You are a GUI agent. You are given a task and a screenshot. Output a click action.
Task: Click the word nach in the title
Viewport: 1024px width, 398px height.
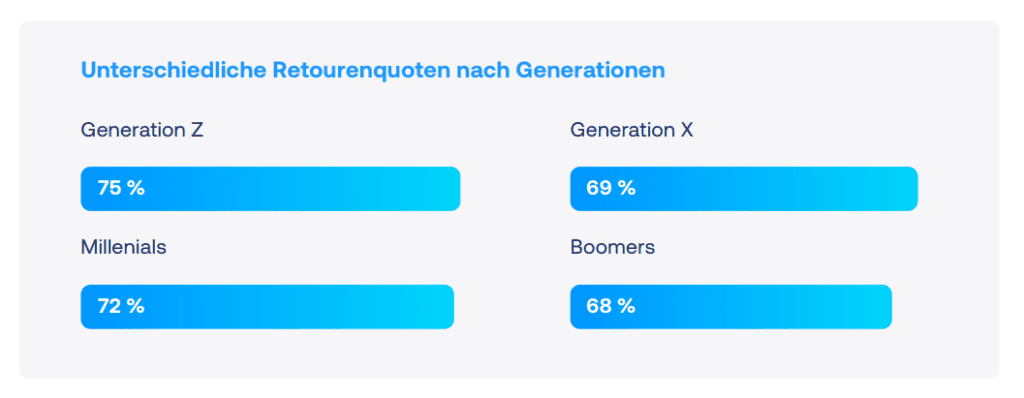click(483, 70)
